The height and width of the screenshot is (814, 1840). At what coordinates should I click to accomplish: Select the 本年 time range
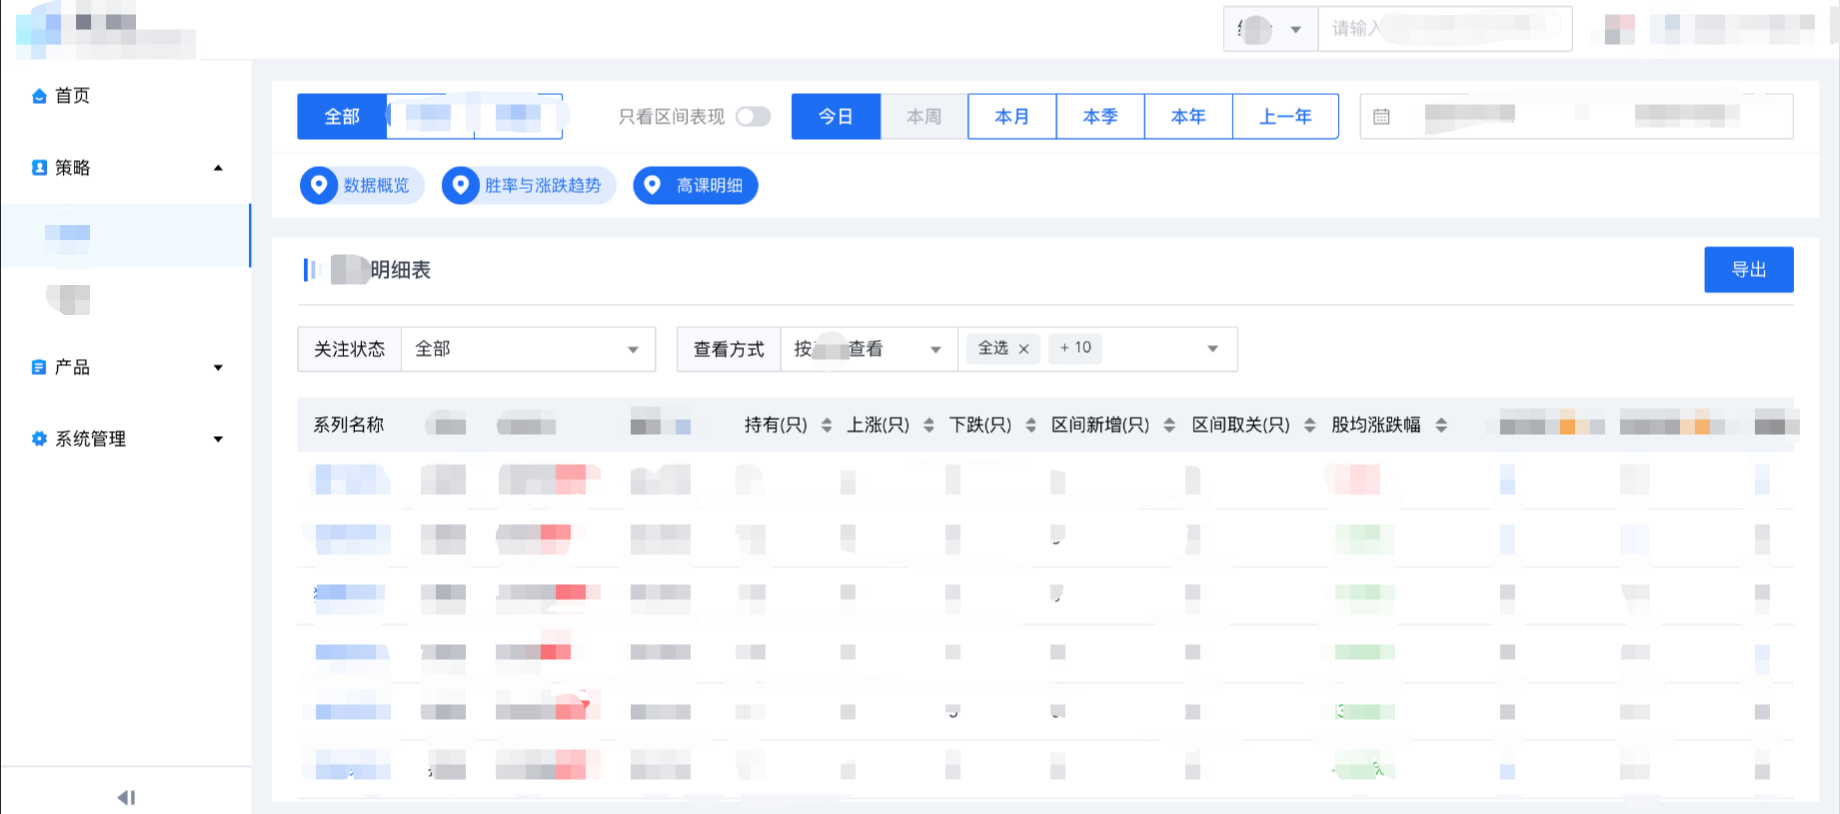coord(1188,117)
